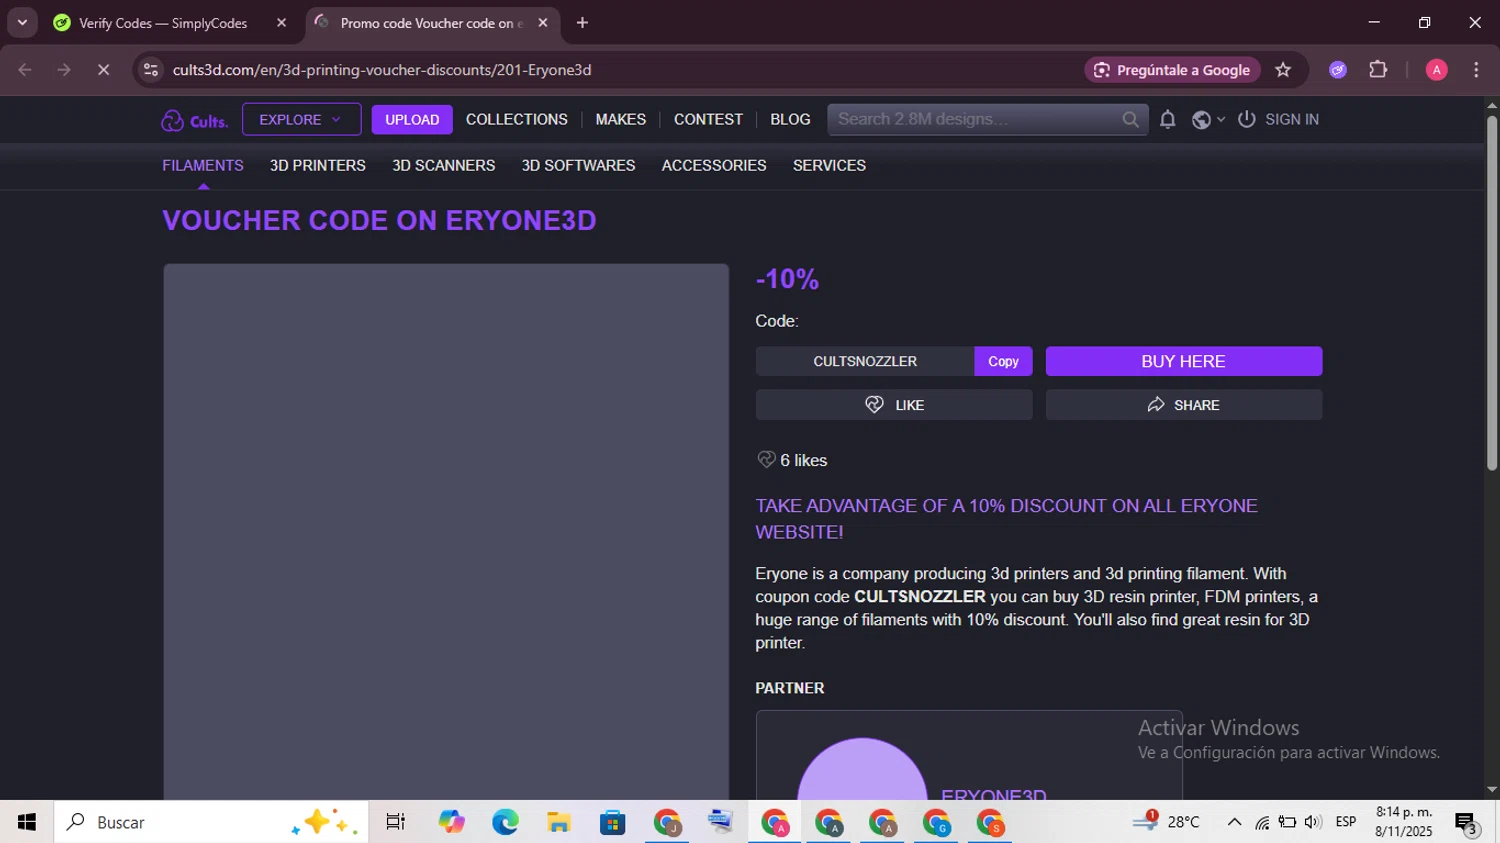Click the BUY HERE button
The height and width of the screenshot is (843, 1500).
tap(1184, 361)
